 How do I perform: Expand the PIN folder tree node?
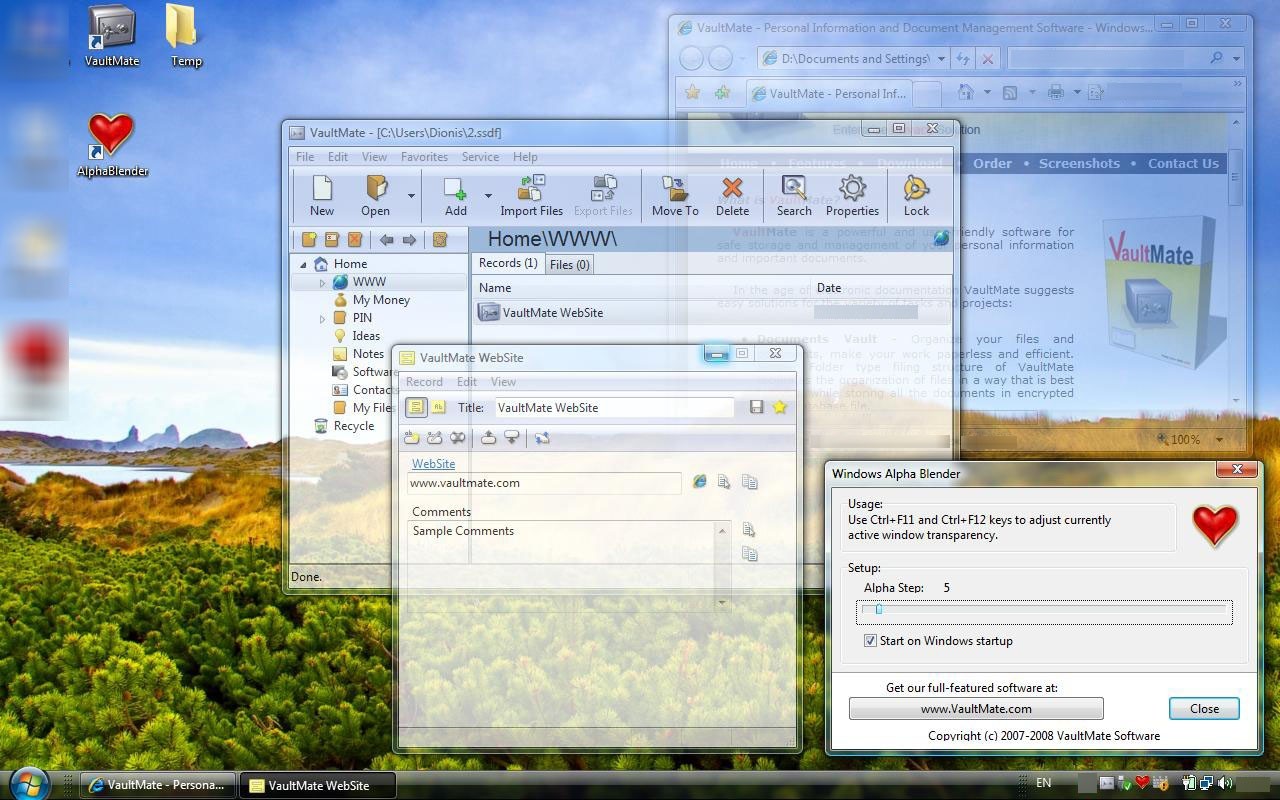[322, 319]
